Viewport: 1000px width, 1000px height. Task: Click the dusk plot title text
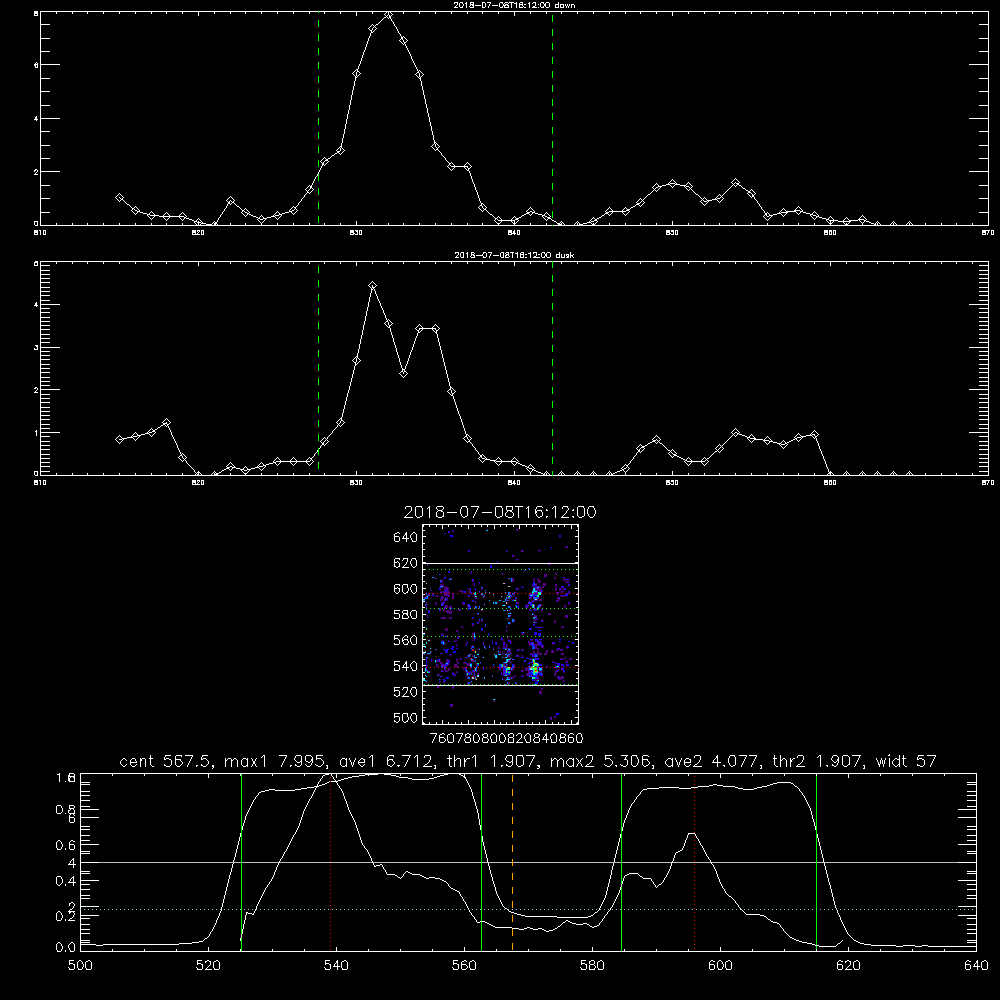pyautogui.click(x=514, y=255)
